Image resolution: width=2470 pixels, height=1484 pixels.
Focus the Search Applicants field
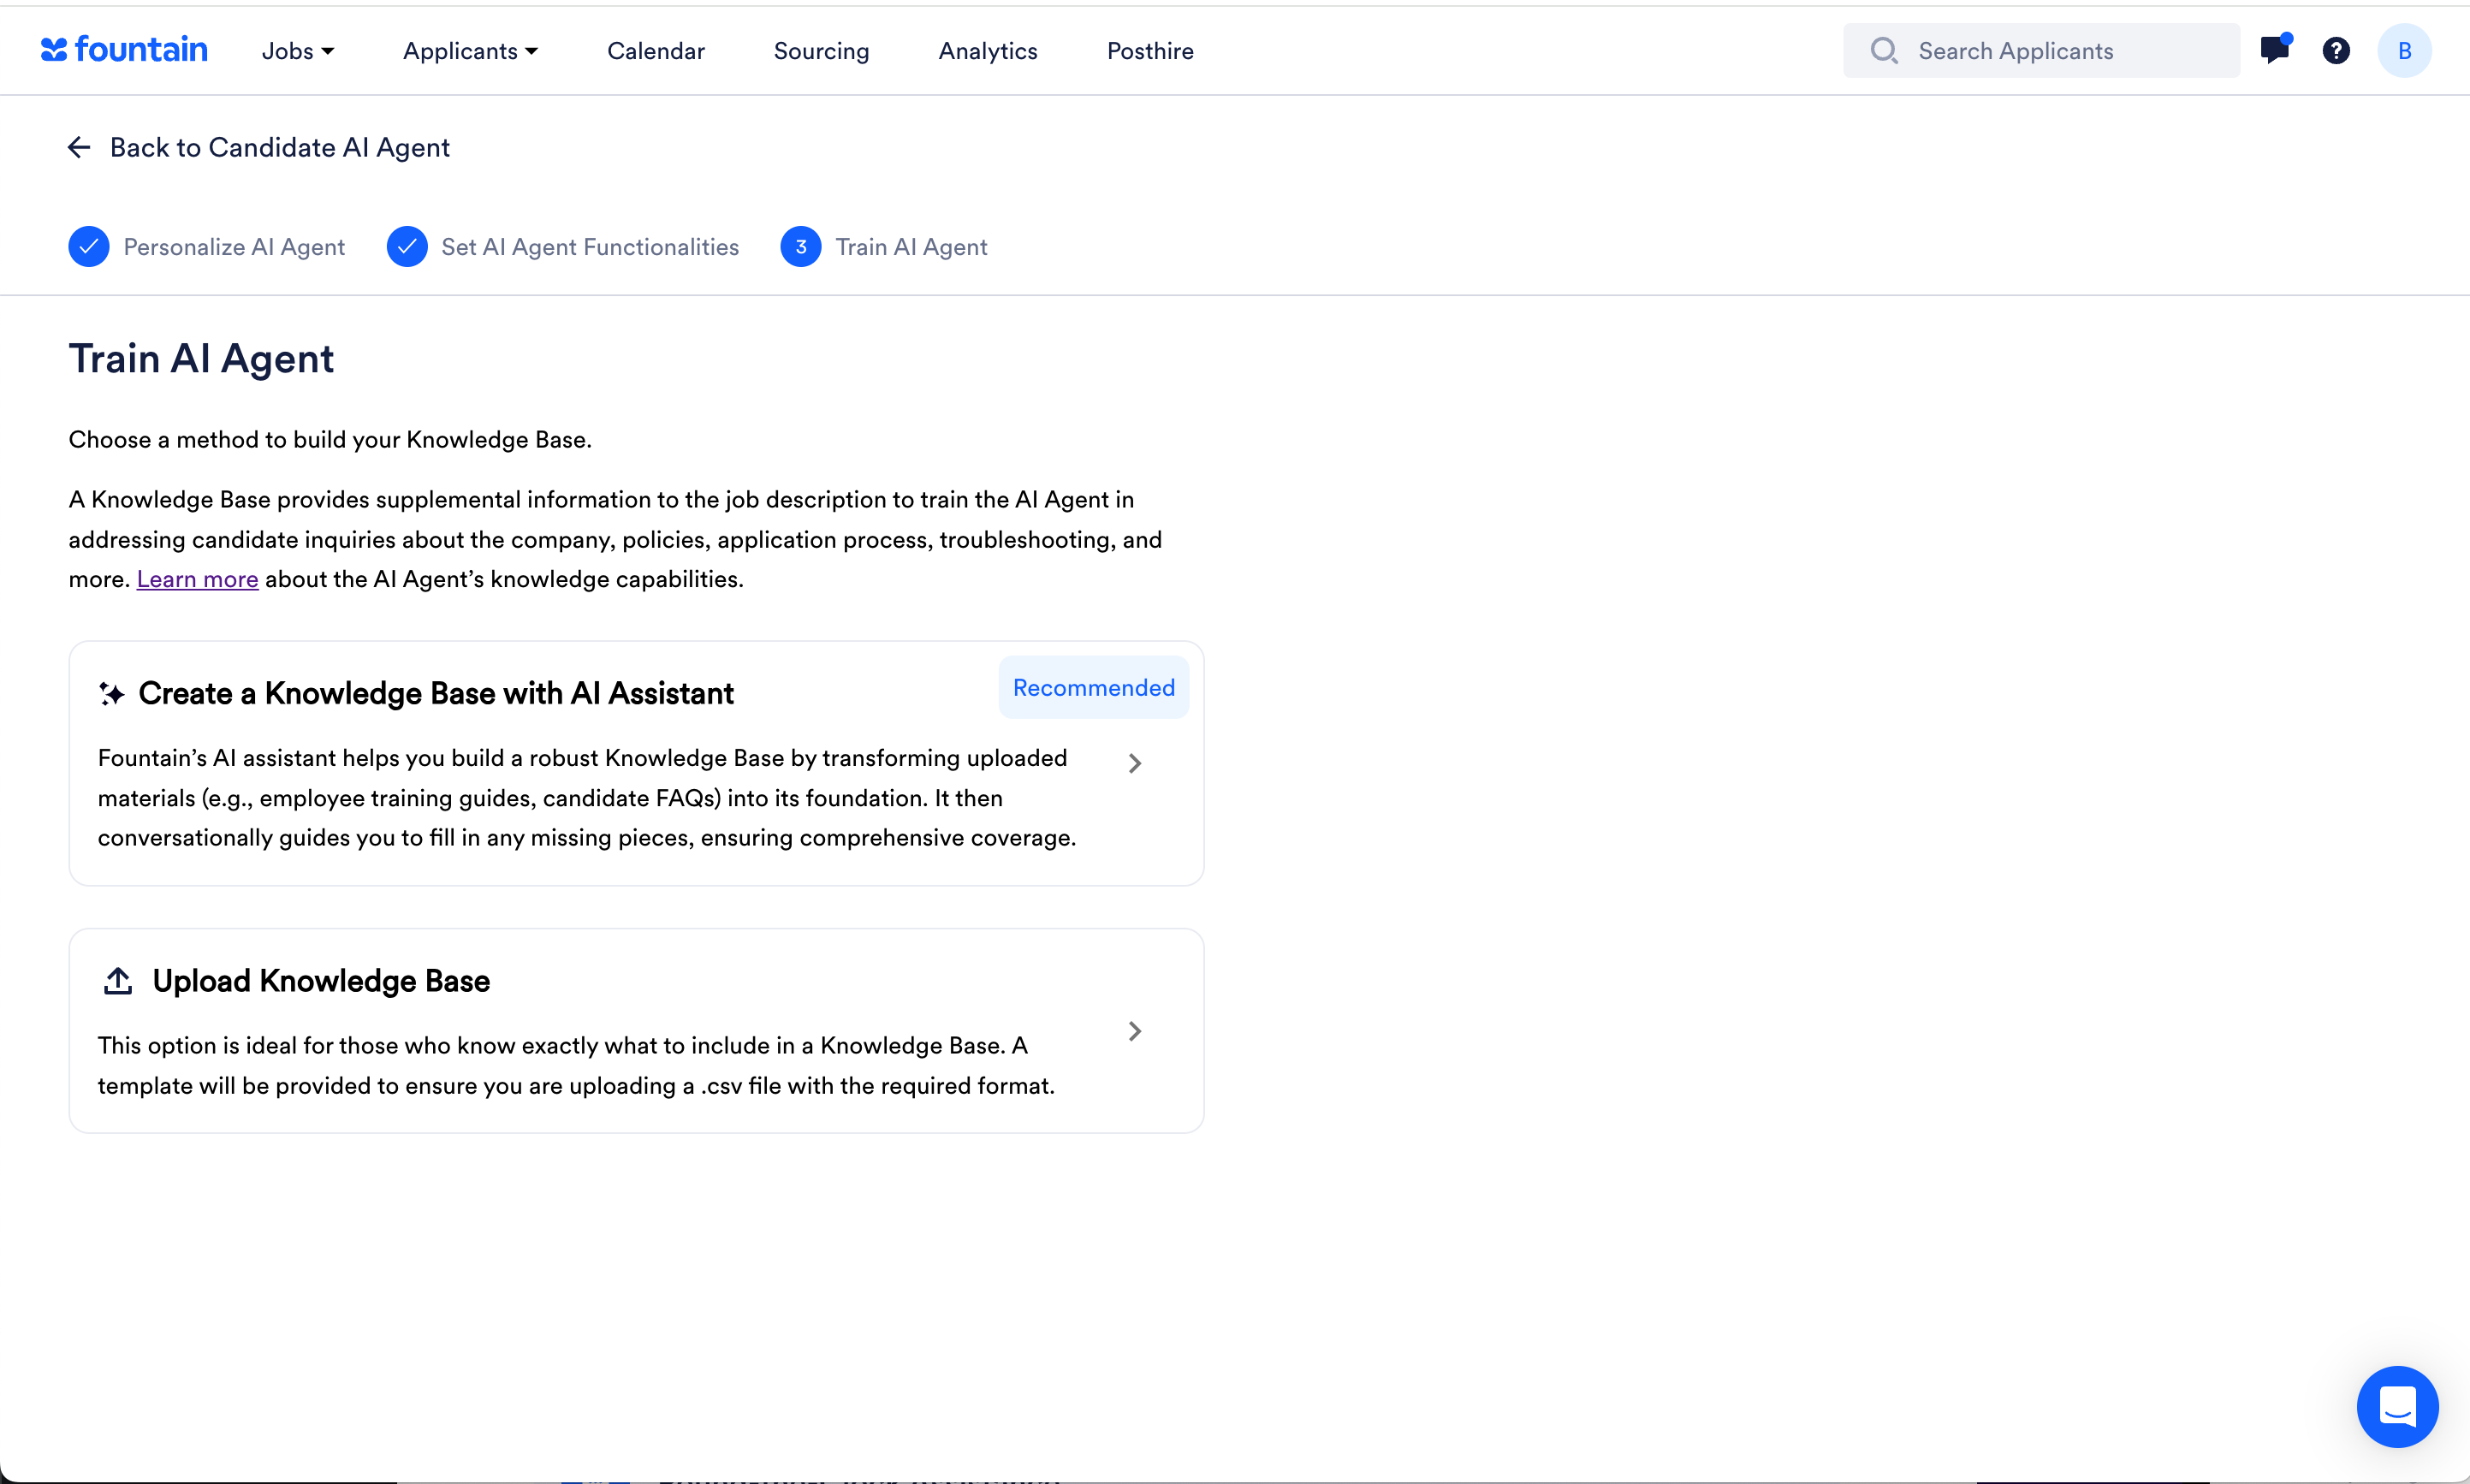[2041, 51]
